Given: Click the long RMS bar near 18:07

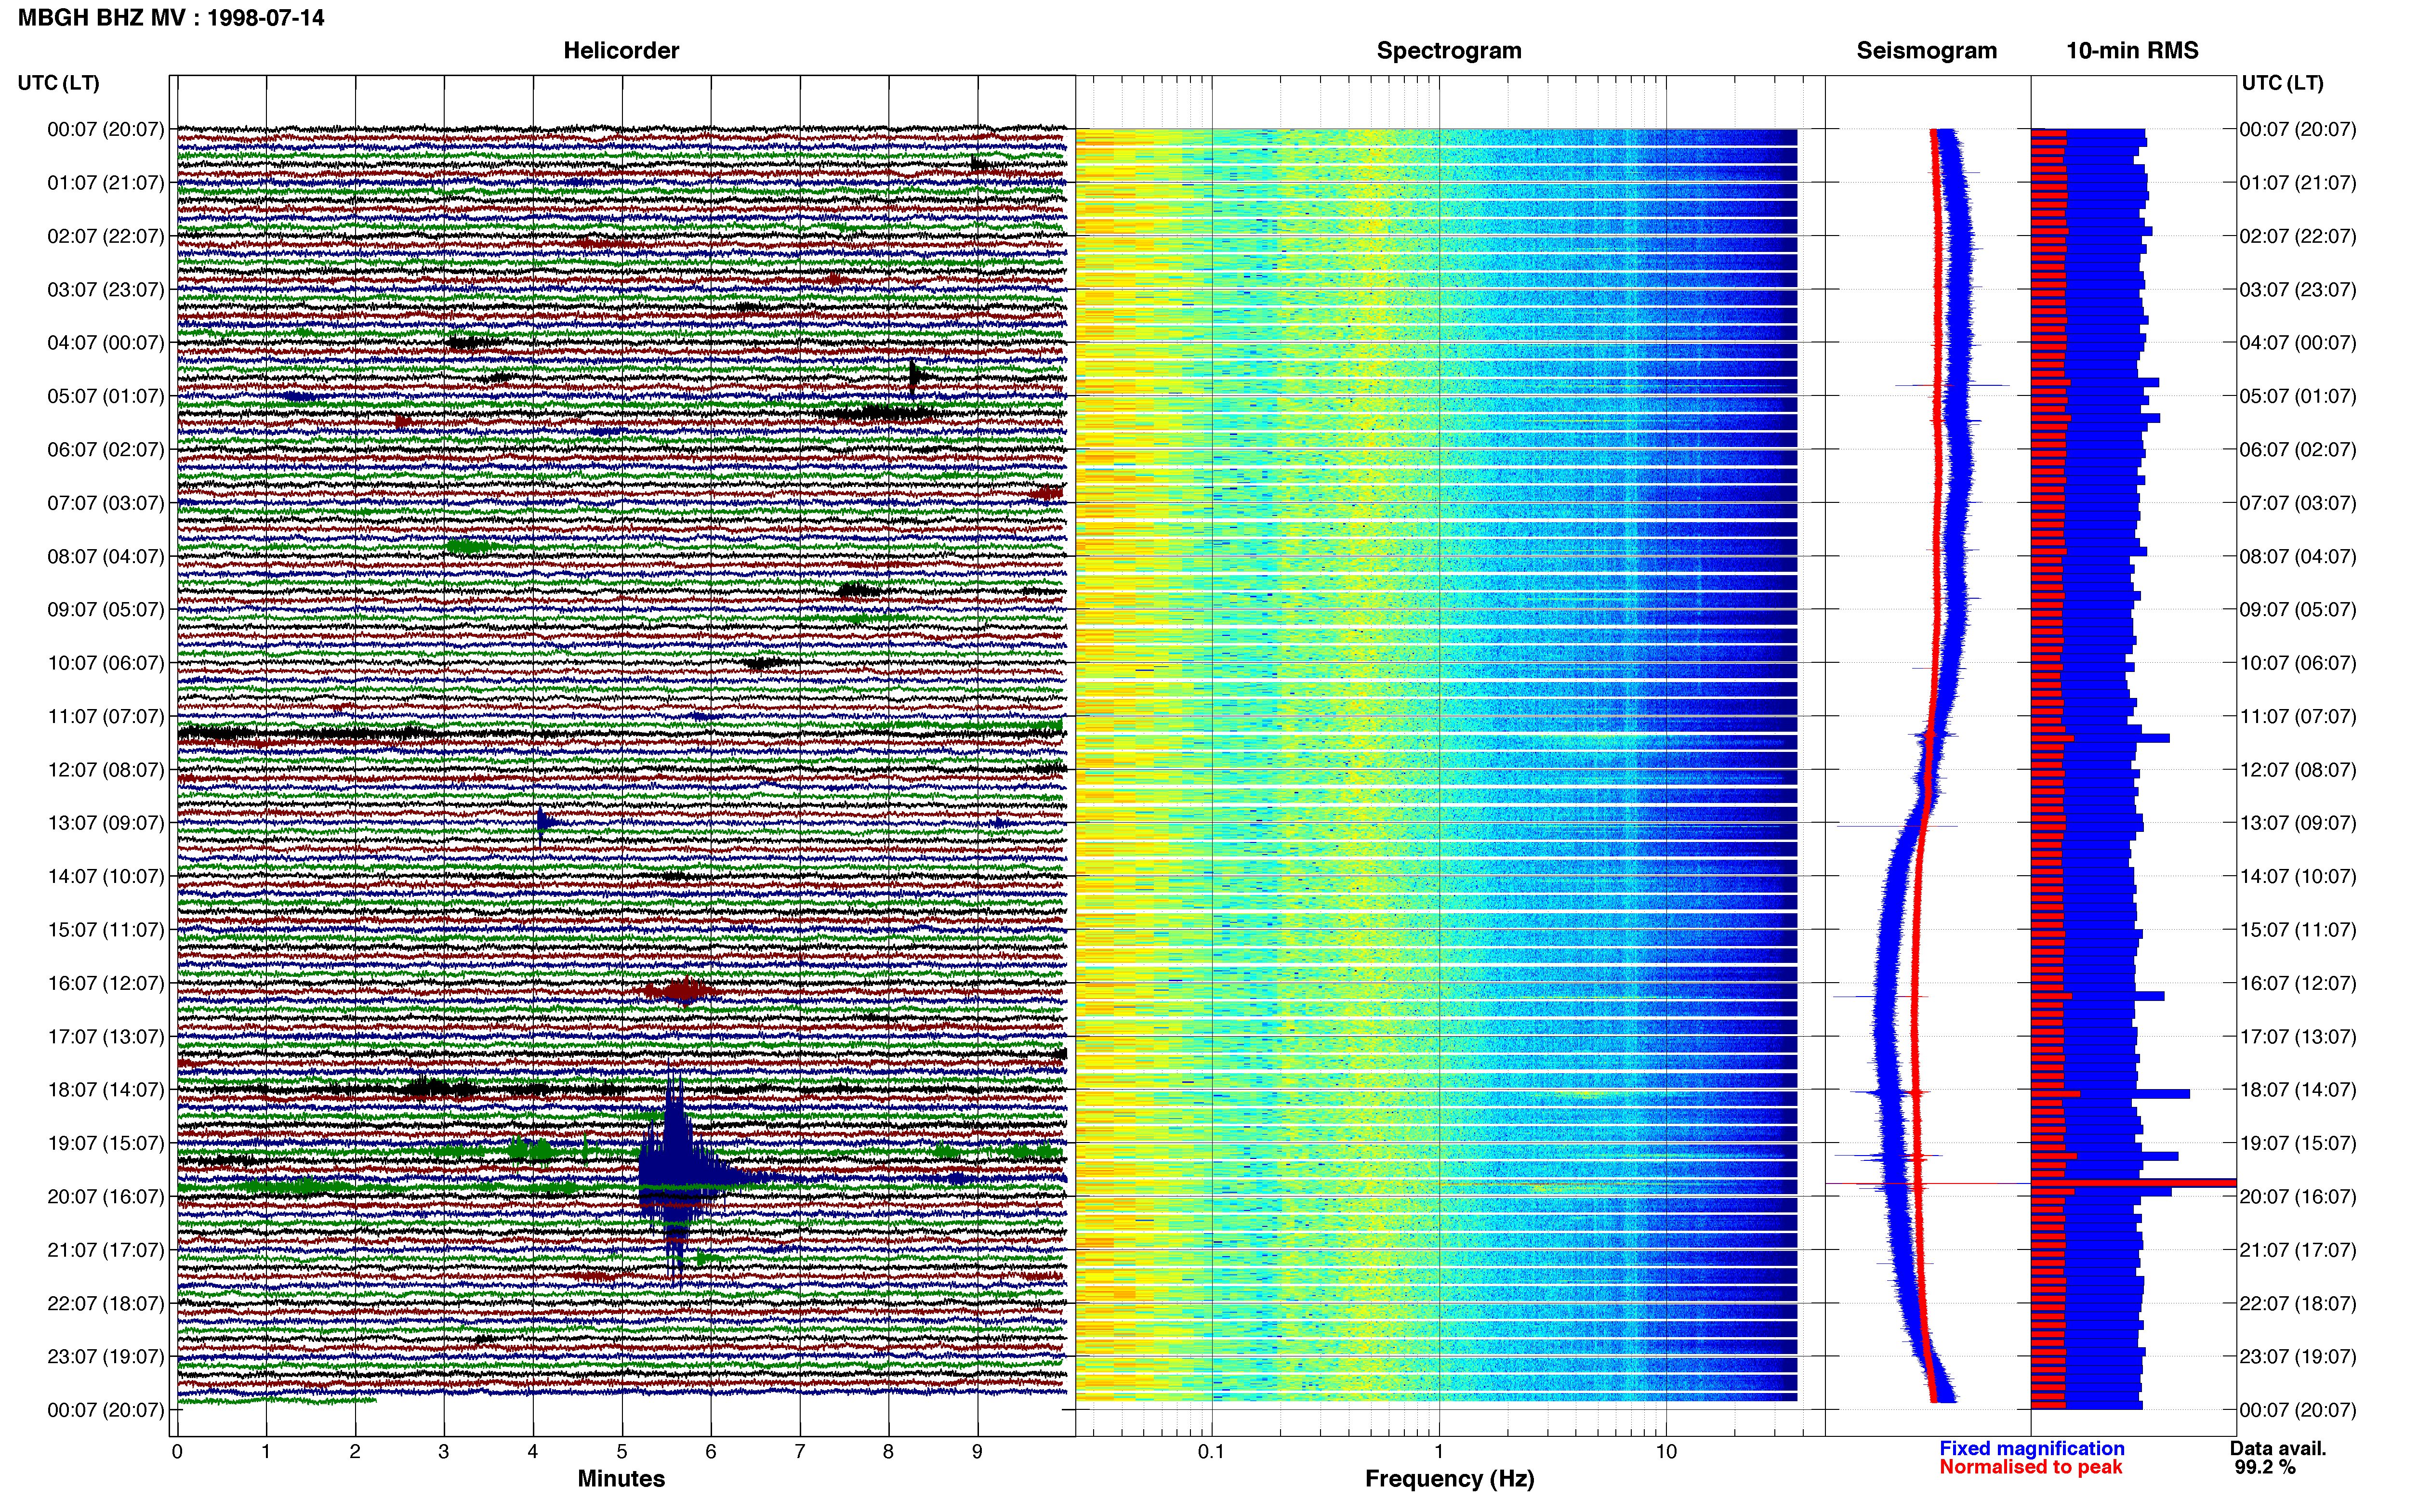Looking at the screenshot, I should (x=2110, y=1094).
